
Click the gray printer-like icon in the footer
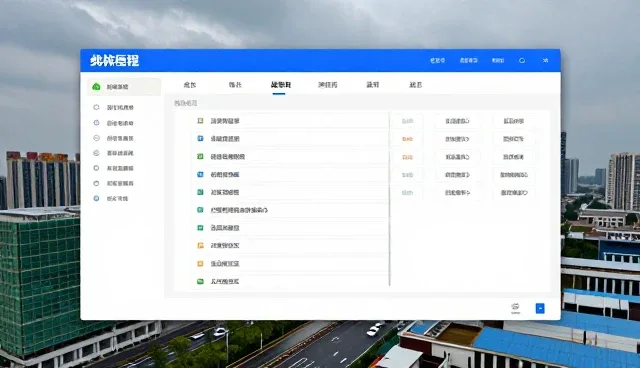tap(516, 308)
